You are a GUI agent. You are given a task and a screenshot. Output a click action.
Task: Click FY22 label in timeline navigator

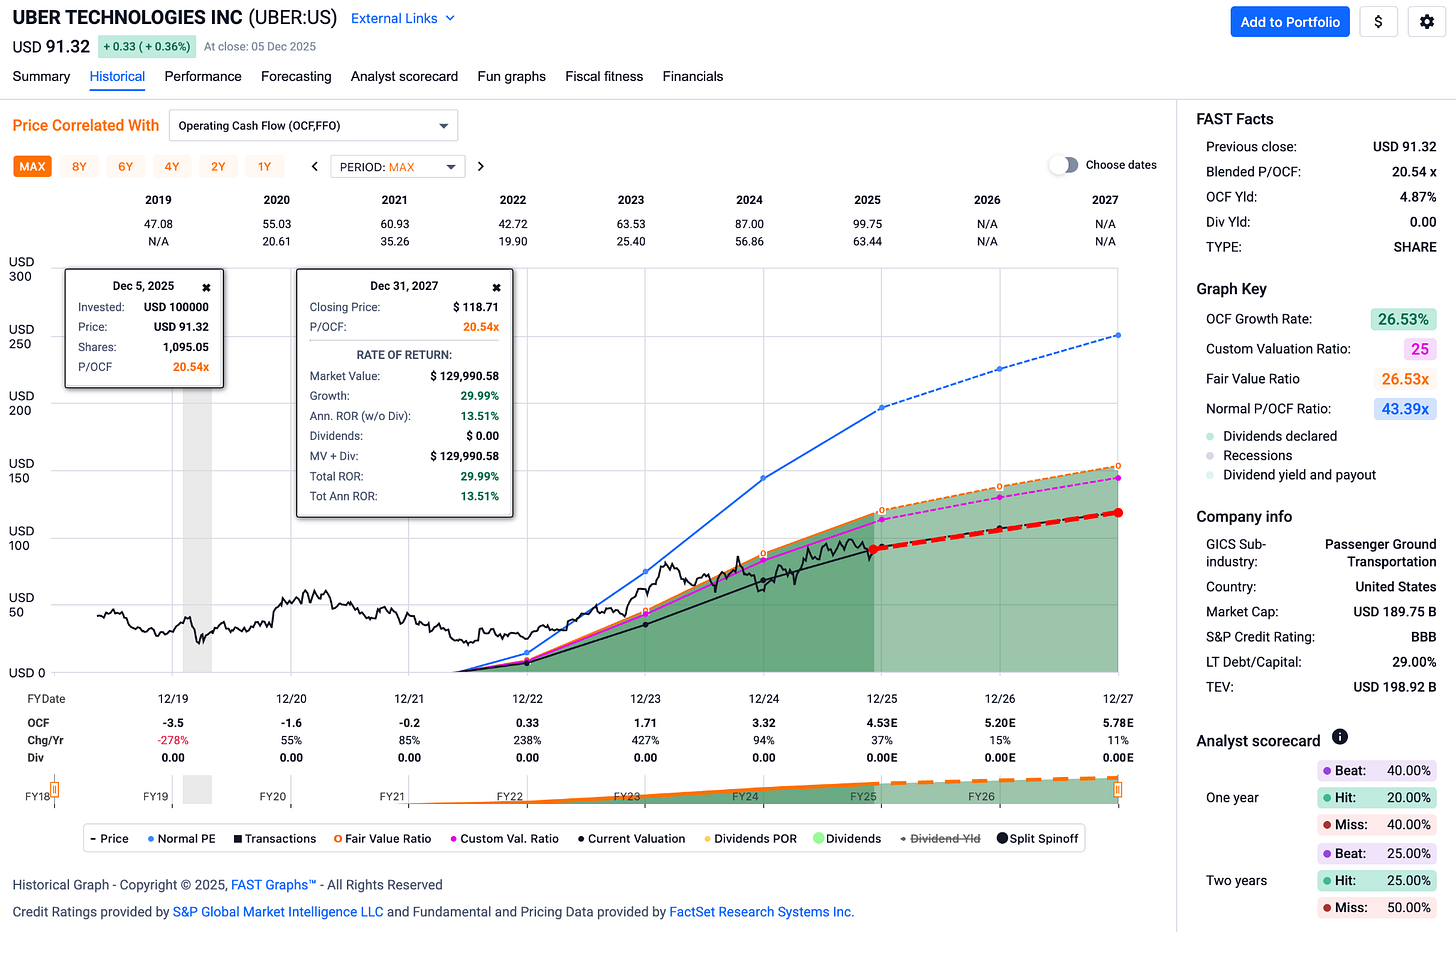[510, 797]
